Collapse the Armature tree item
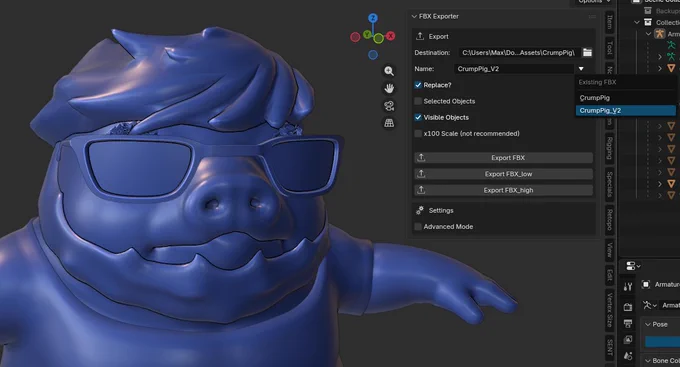The image size is (680, 367). (648, 34)
